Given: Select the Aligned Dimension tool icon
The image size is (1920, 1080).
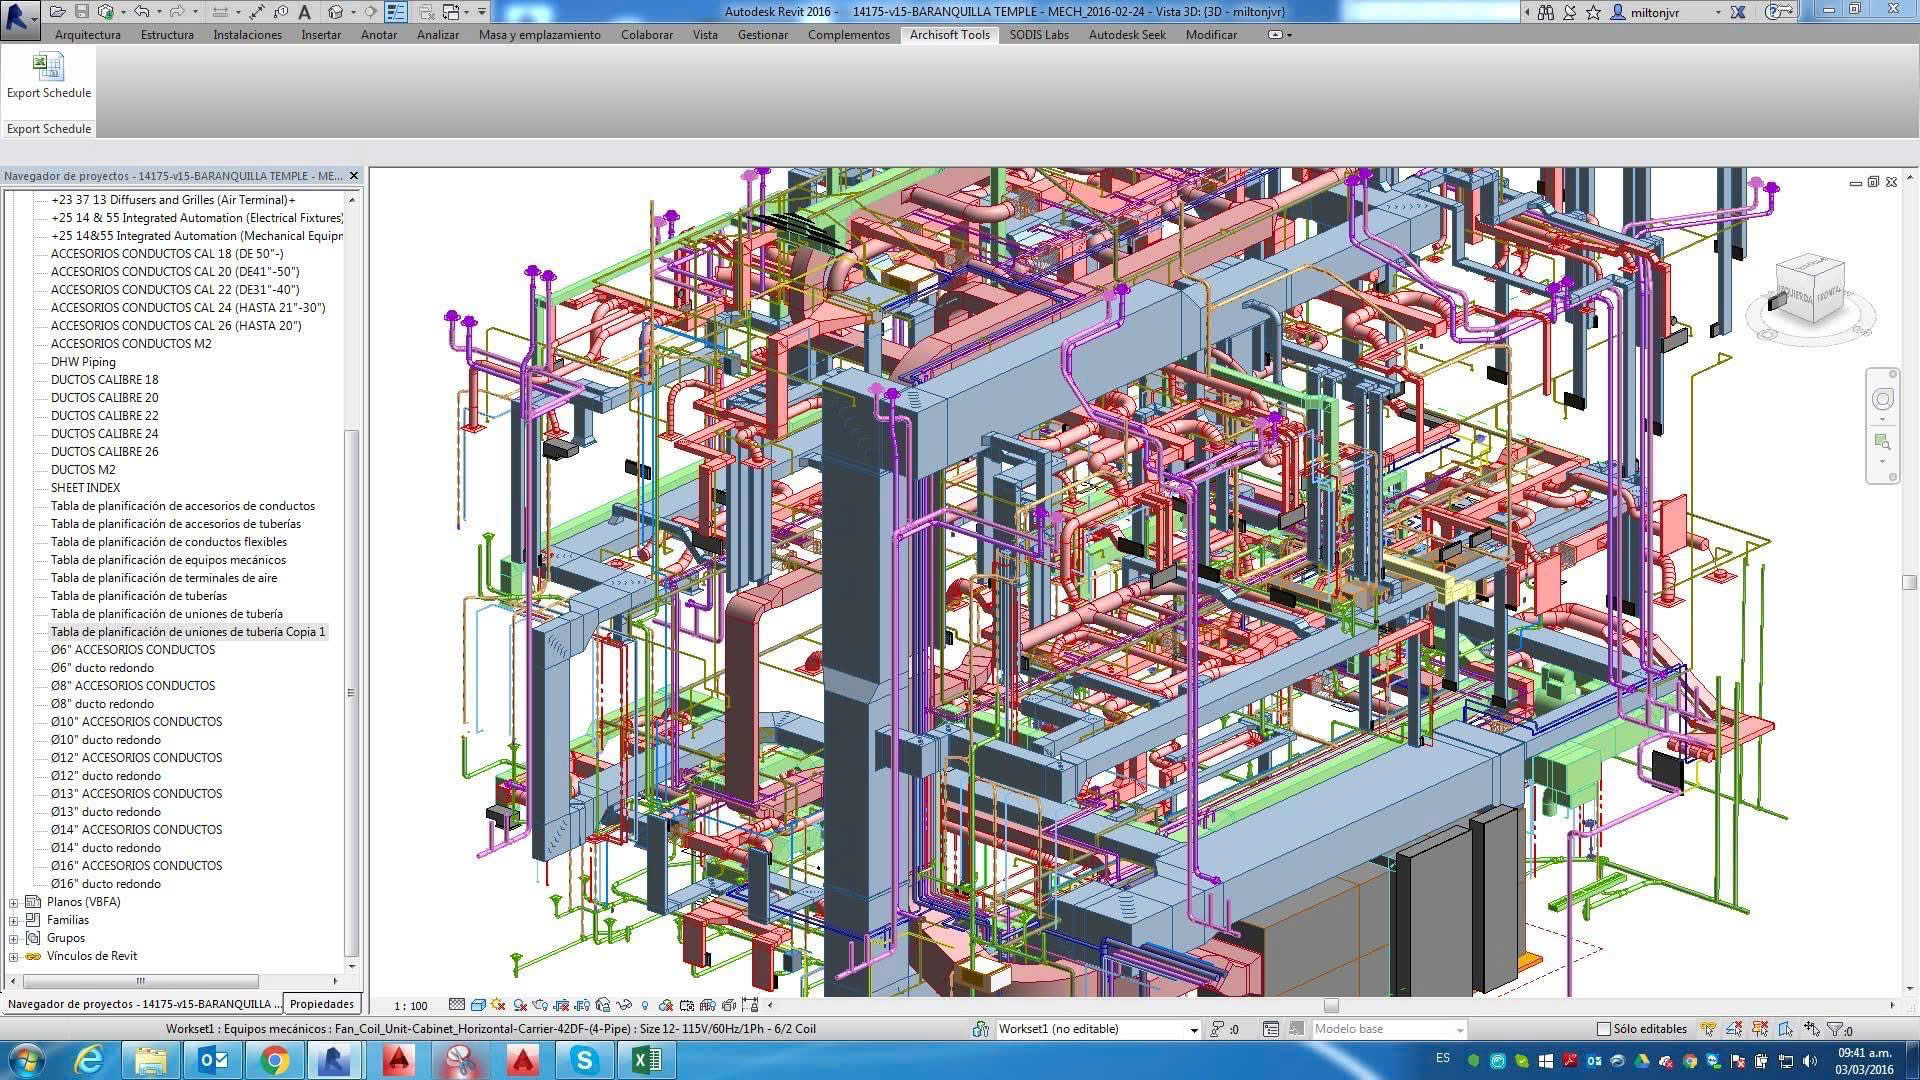Looking at the screenshot, I should 220,12.
